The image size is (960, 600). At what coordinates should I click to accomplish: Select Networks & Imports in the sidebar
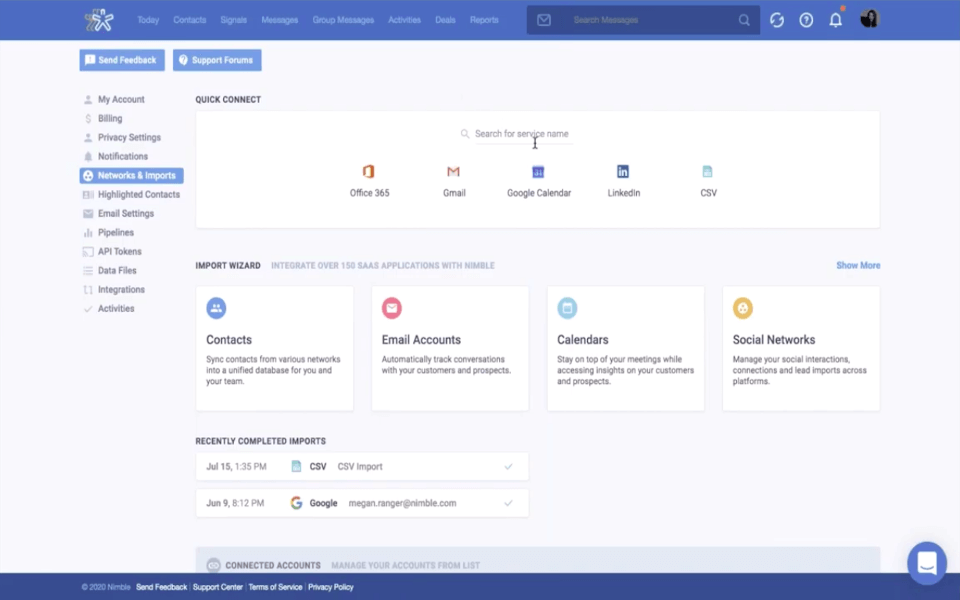click(x=131, y=176)
